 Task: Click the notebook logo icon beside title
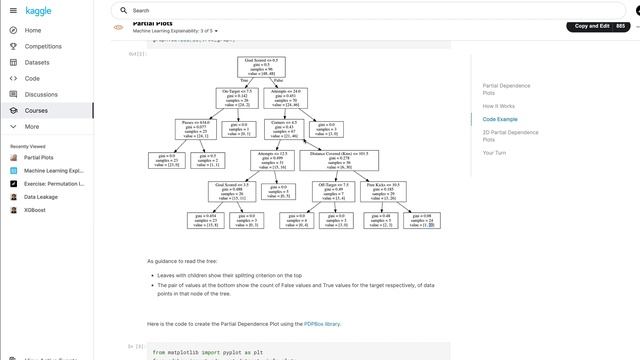click(118, 27)
